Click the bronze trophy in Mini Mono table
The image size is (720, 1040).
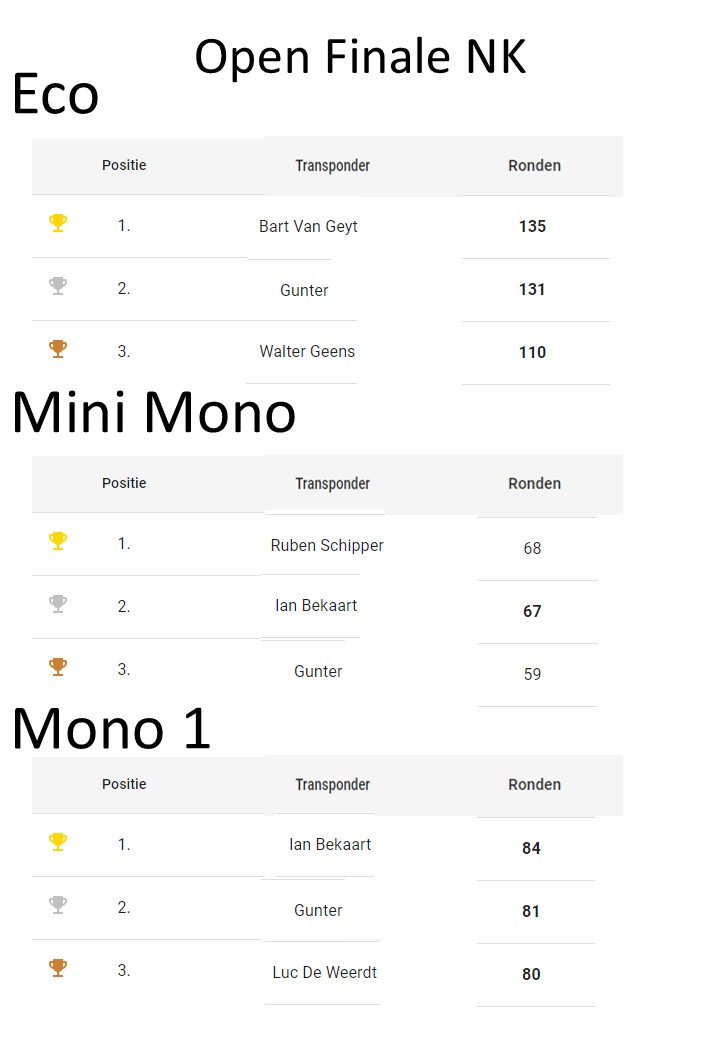point(58,667)
